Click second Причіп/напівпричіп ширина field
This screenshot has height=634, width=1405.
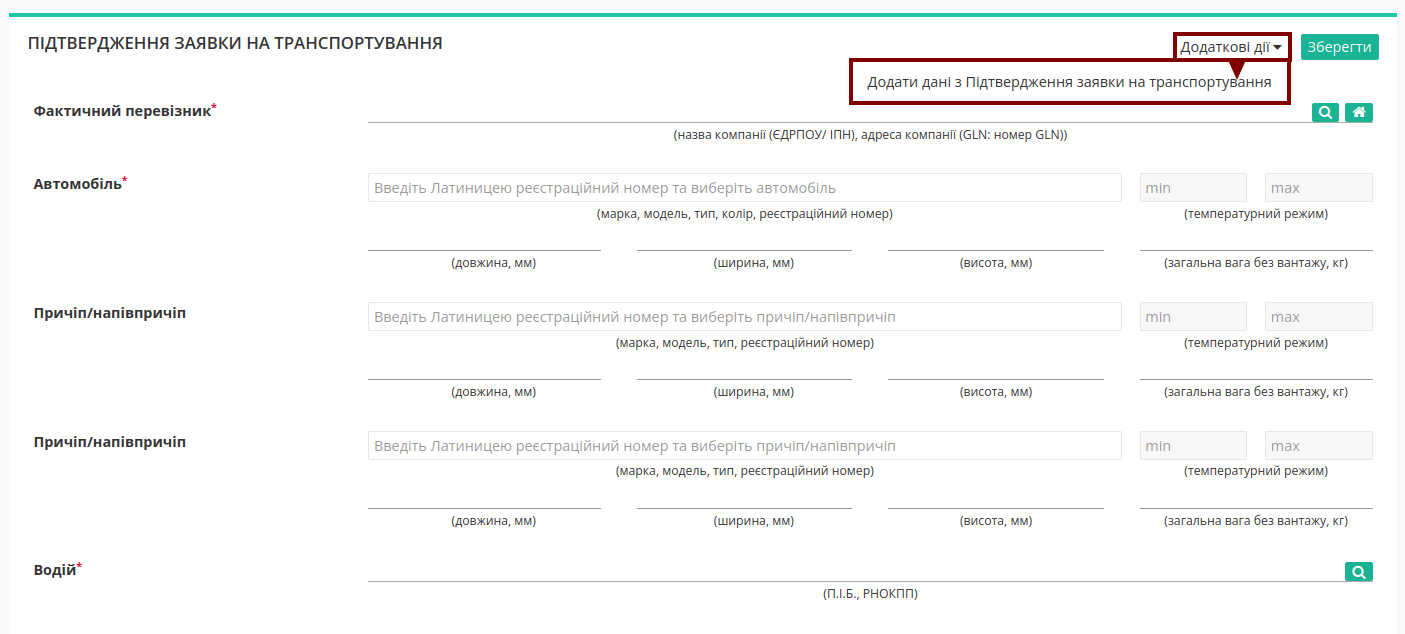tap(744, 497)
